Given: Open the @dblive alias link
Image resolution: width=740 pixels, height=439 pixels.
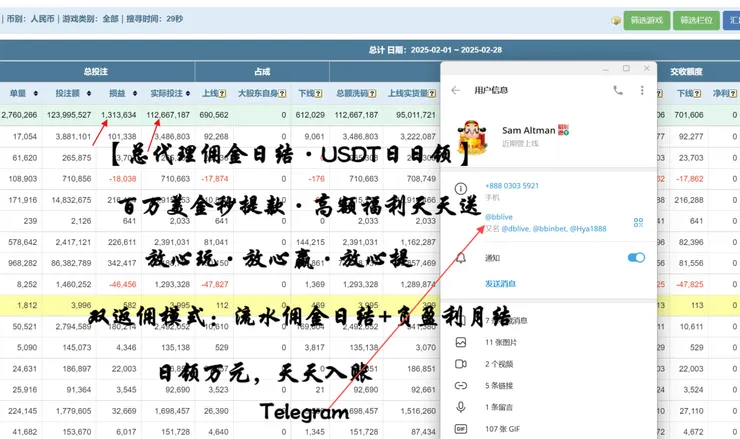Looking at the screenshot, I should pos(515,228).
